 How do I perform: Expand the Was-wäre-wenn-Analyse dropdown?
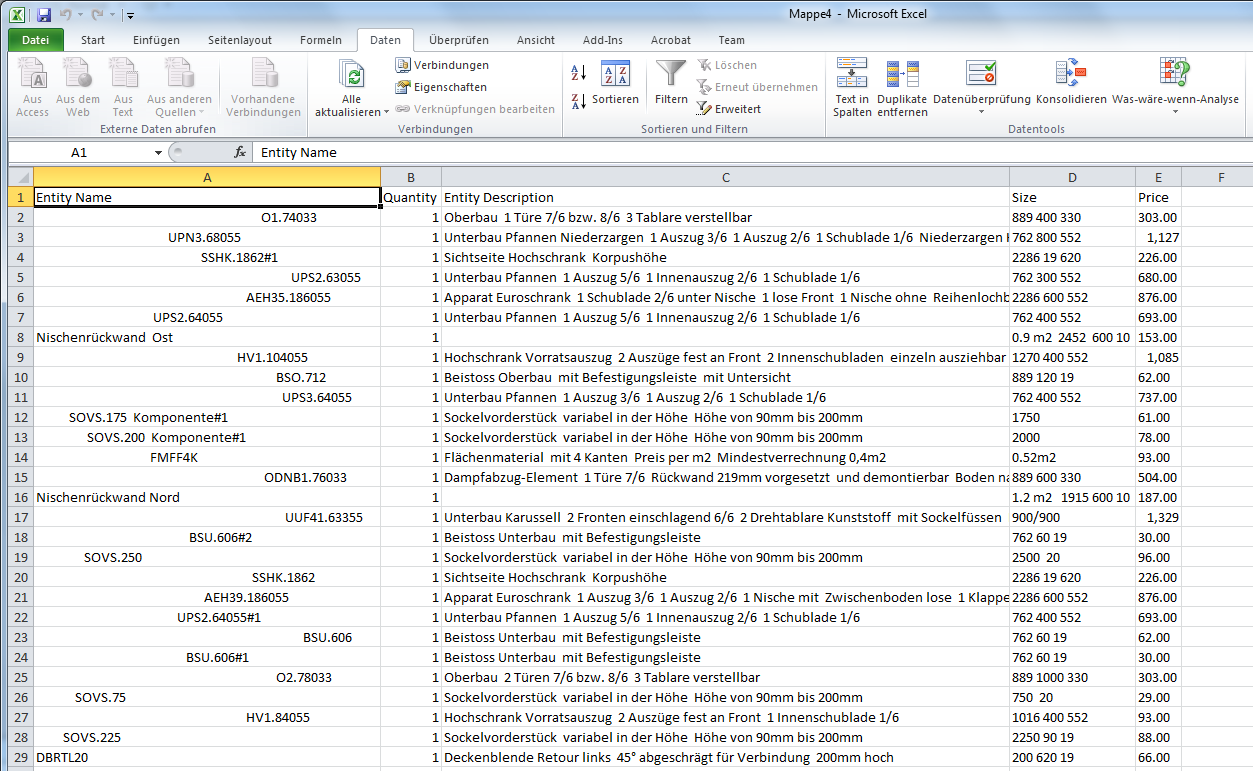(1174, 112)
